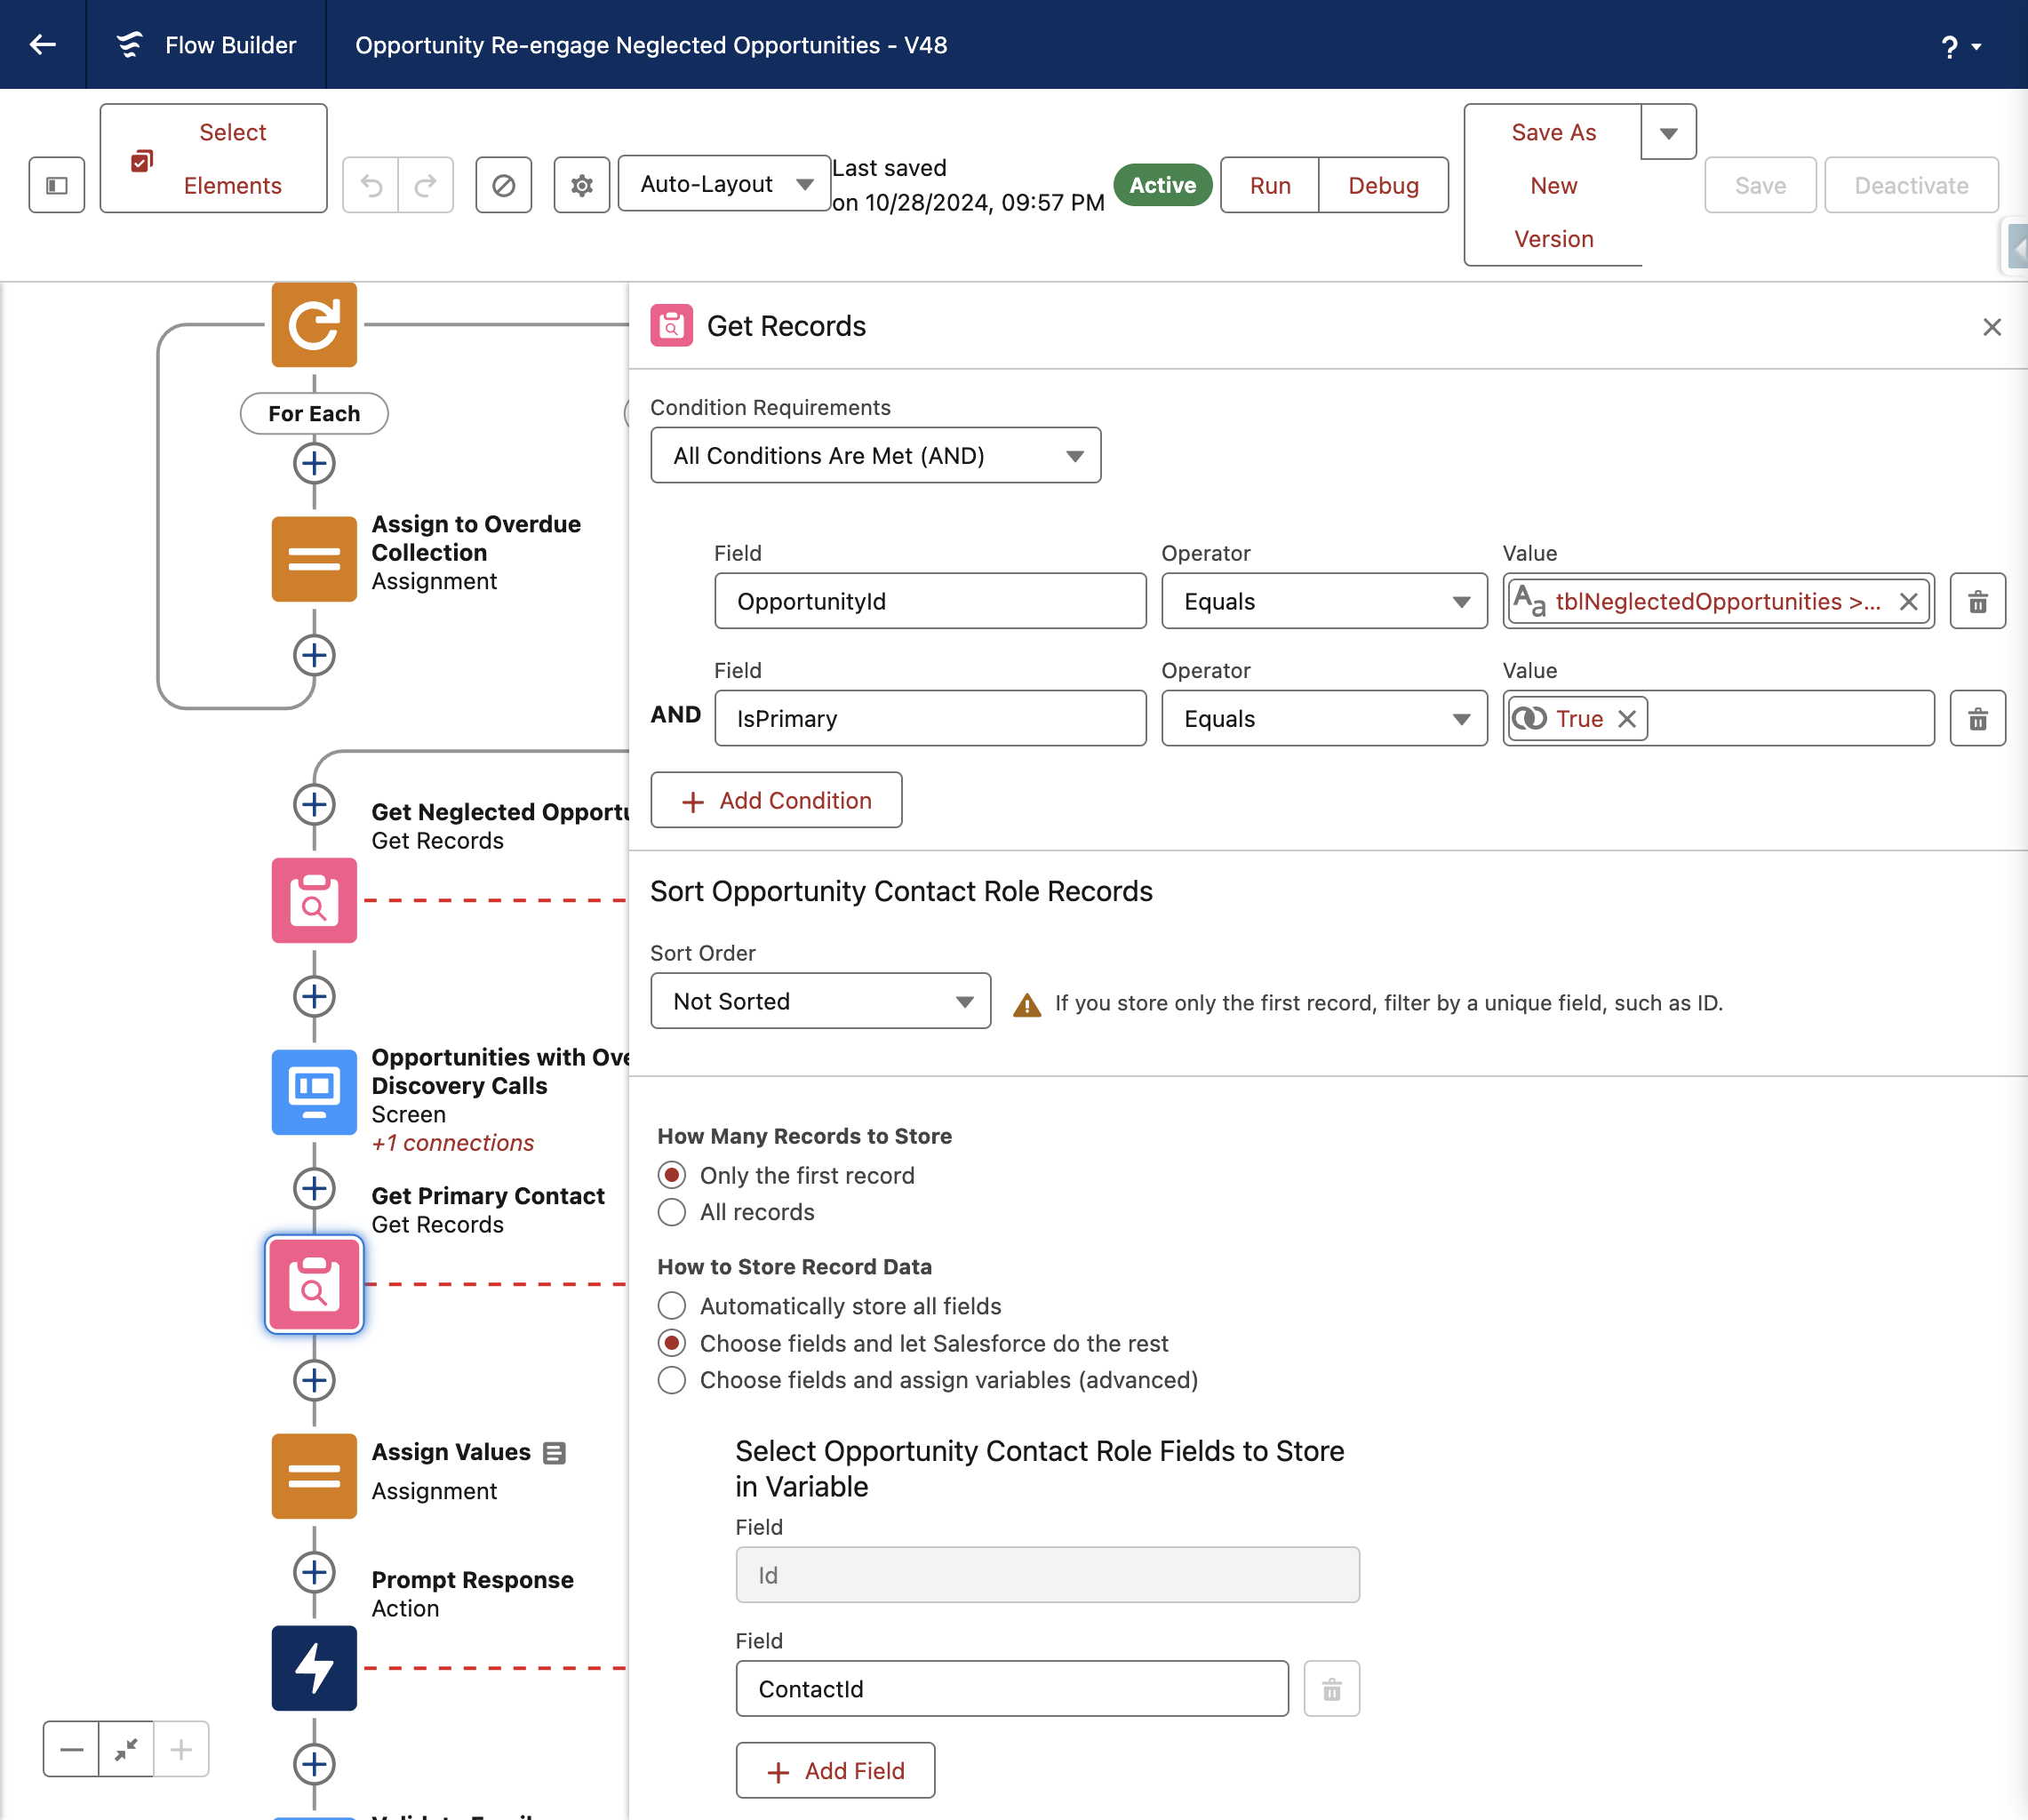Open Operator dropdown for OpportunityId
This screenshot has height=1820, width=2028.
point(1324,601)
